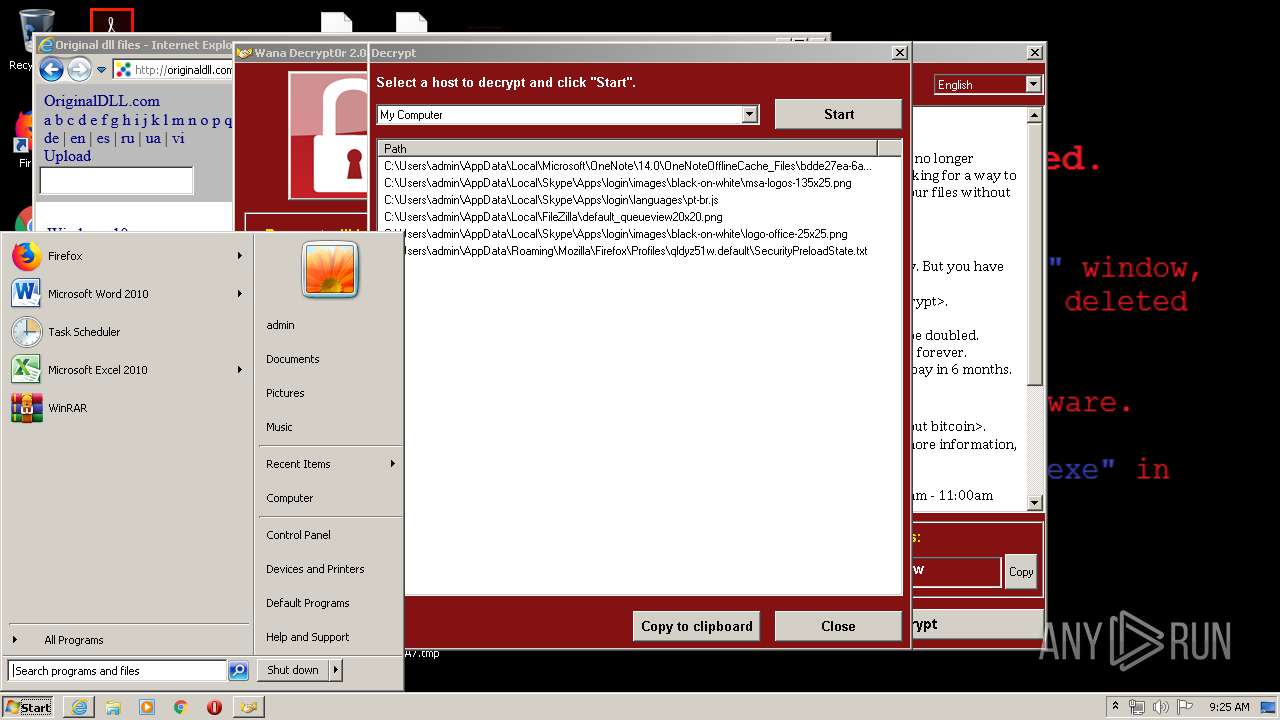Click Start button in Decrypt dialog
This screenshot has height=720, width=1280.
[x=838, y=114]
